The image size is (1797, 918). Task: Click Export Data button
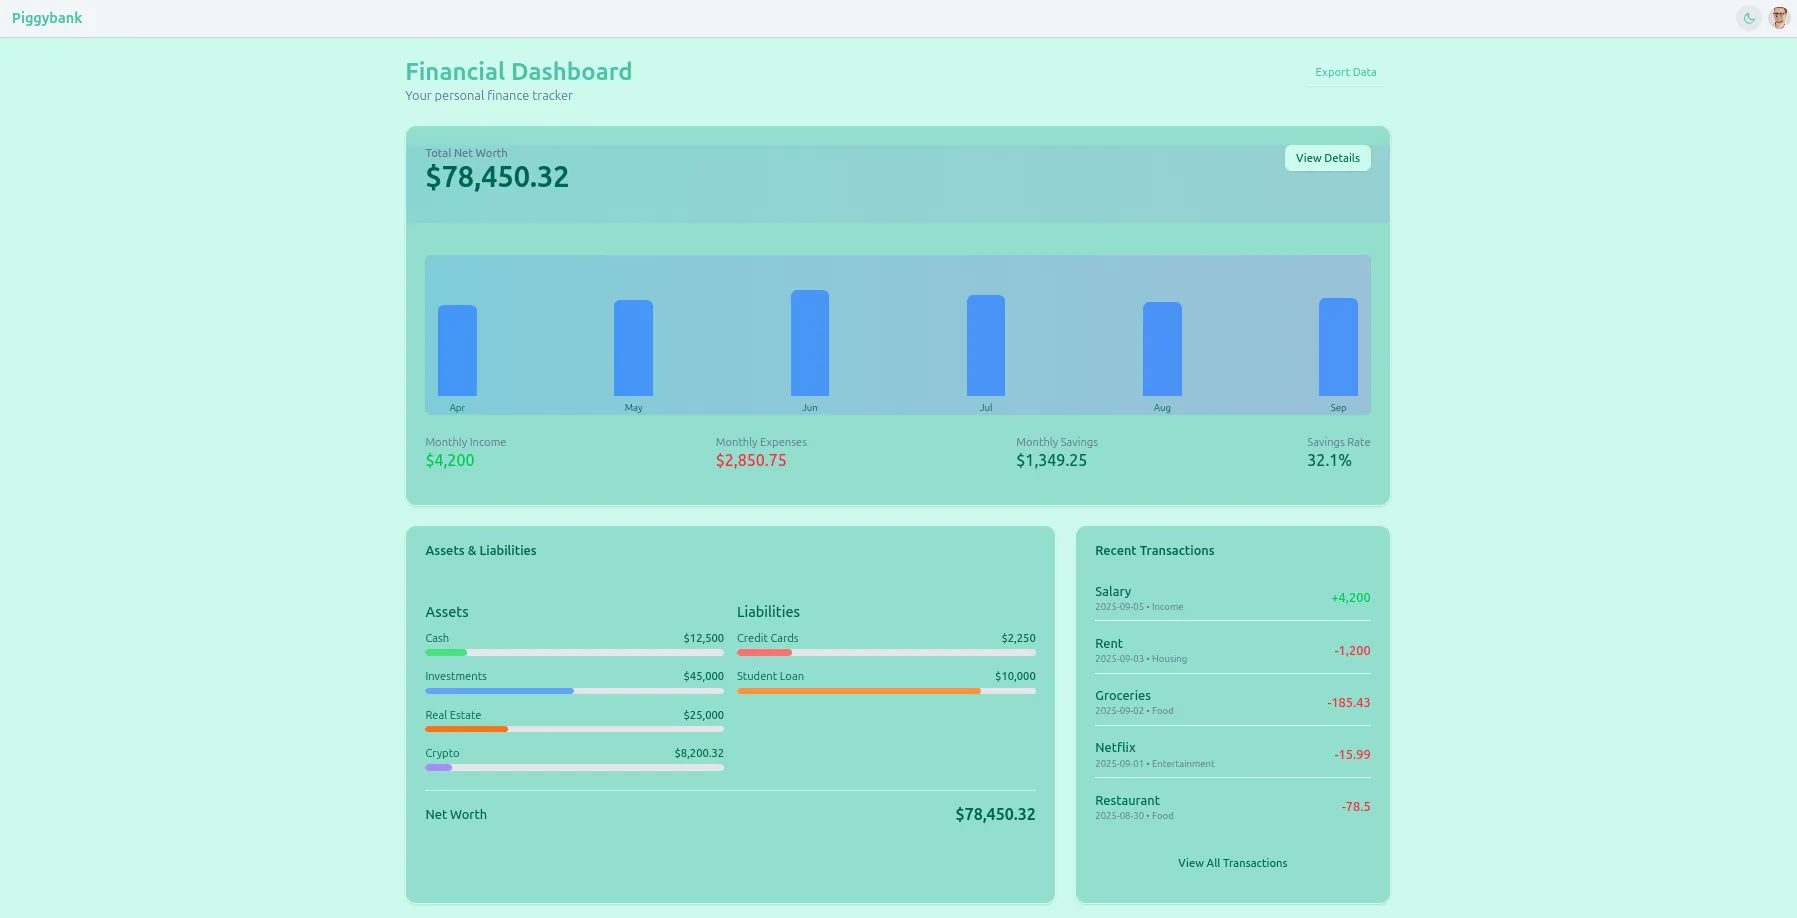click(x=1345, y=72)
